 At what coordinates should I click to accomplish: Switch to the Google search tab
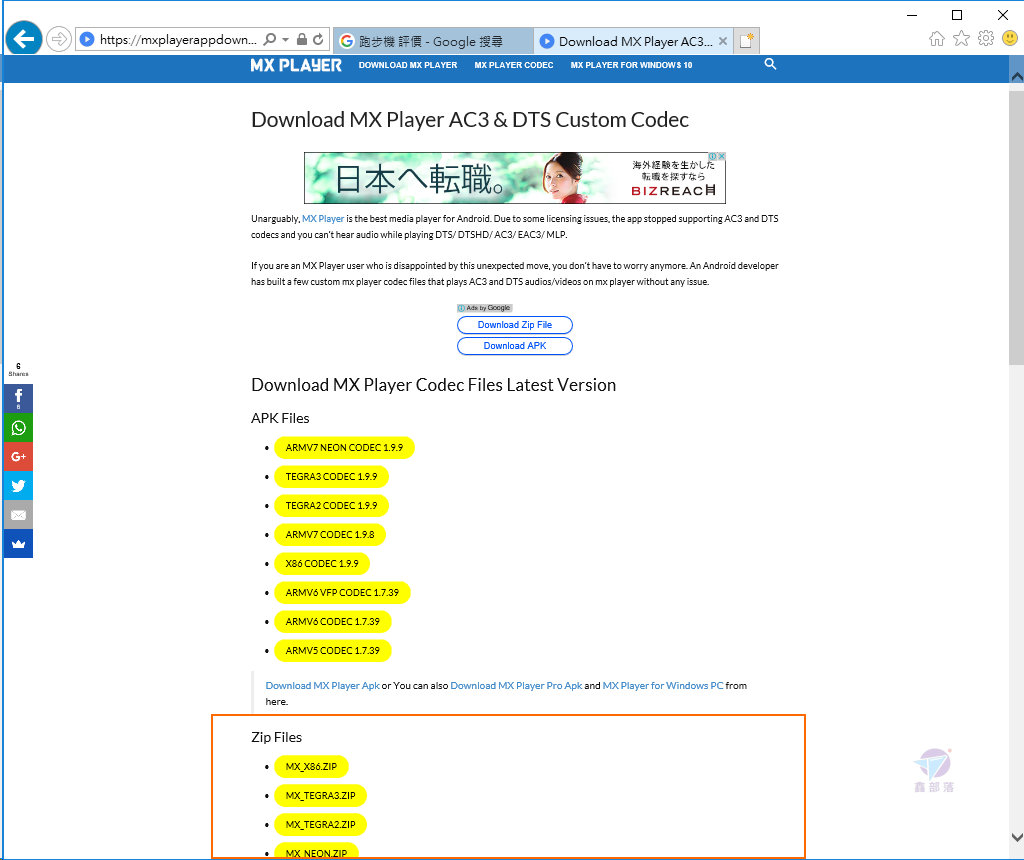tap(433, 41)
